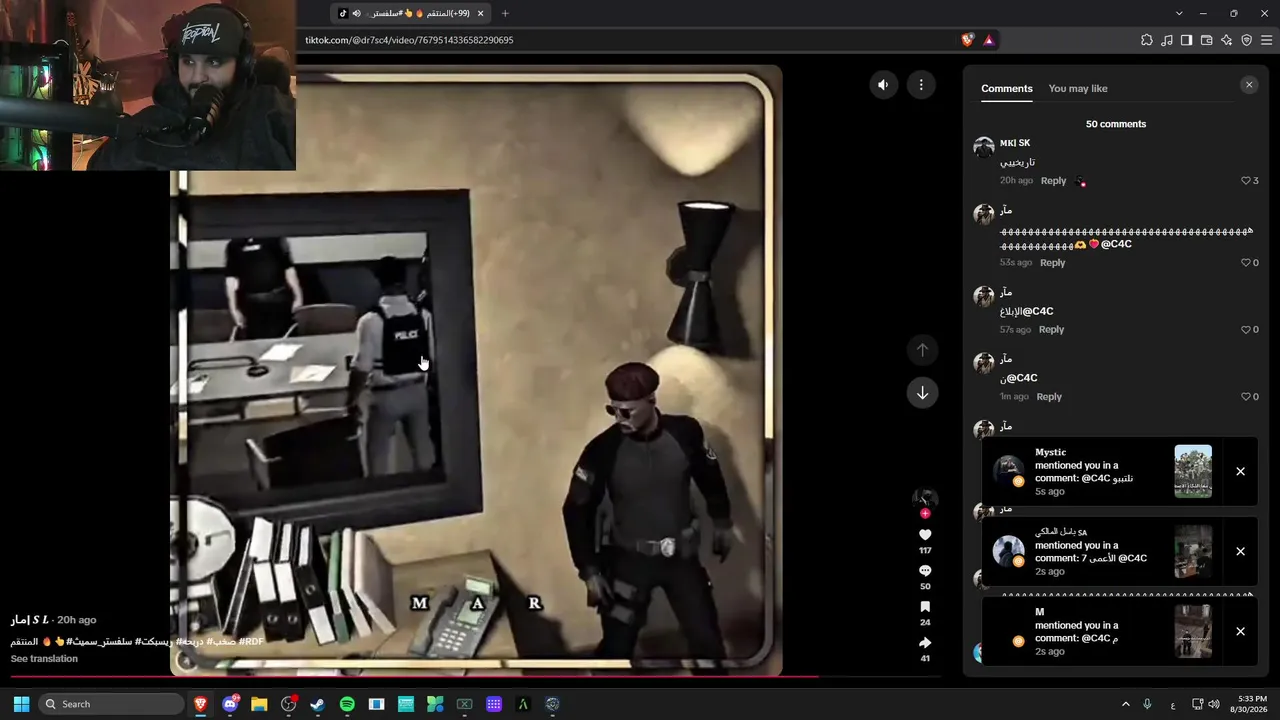
Task: Open the Mystic mention notification text
Action: tap(1084, 472)
